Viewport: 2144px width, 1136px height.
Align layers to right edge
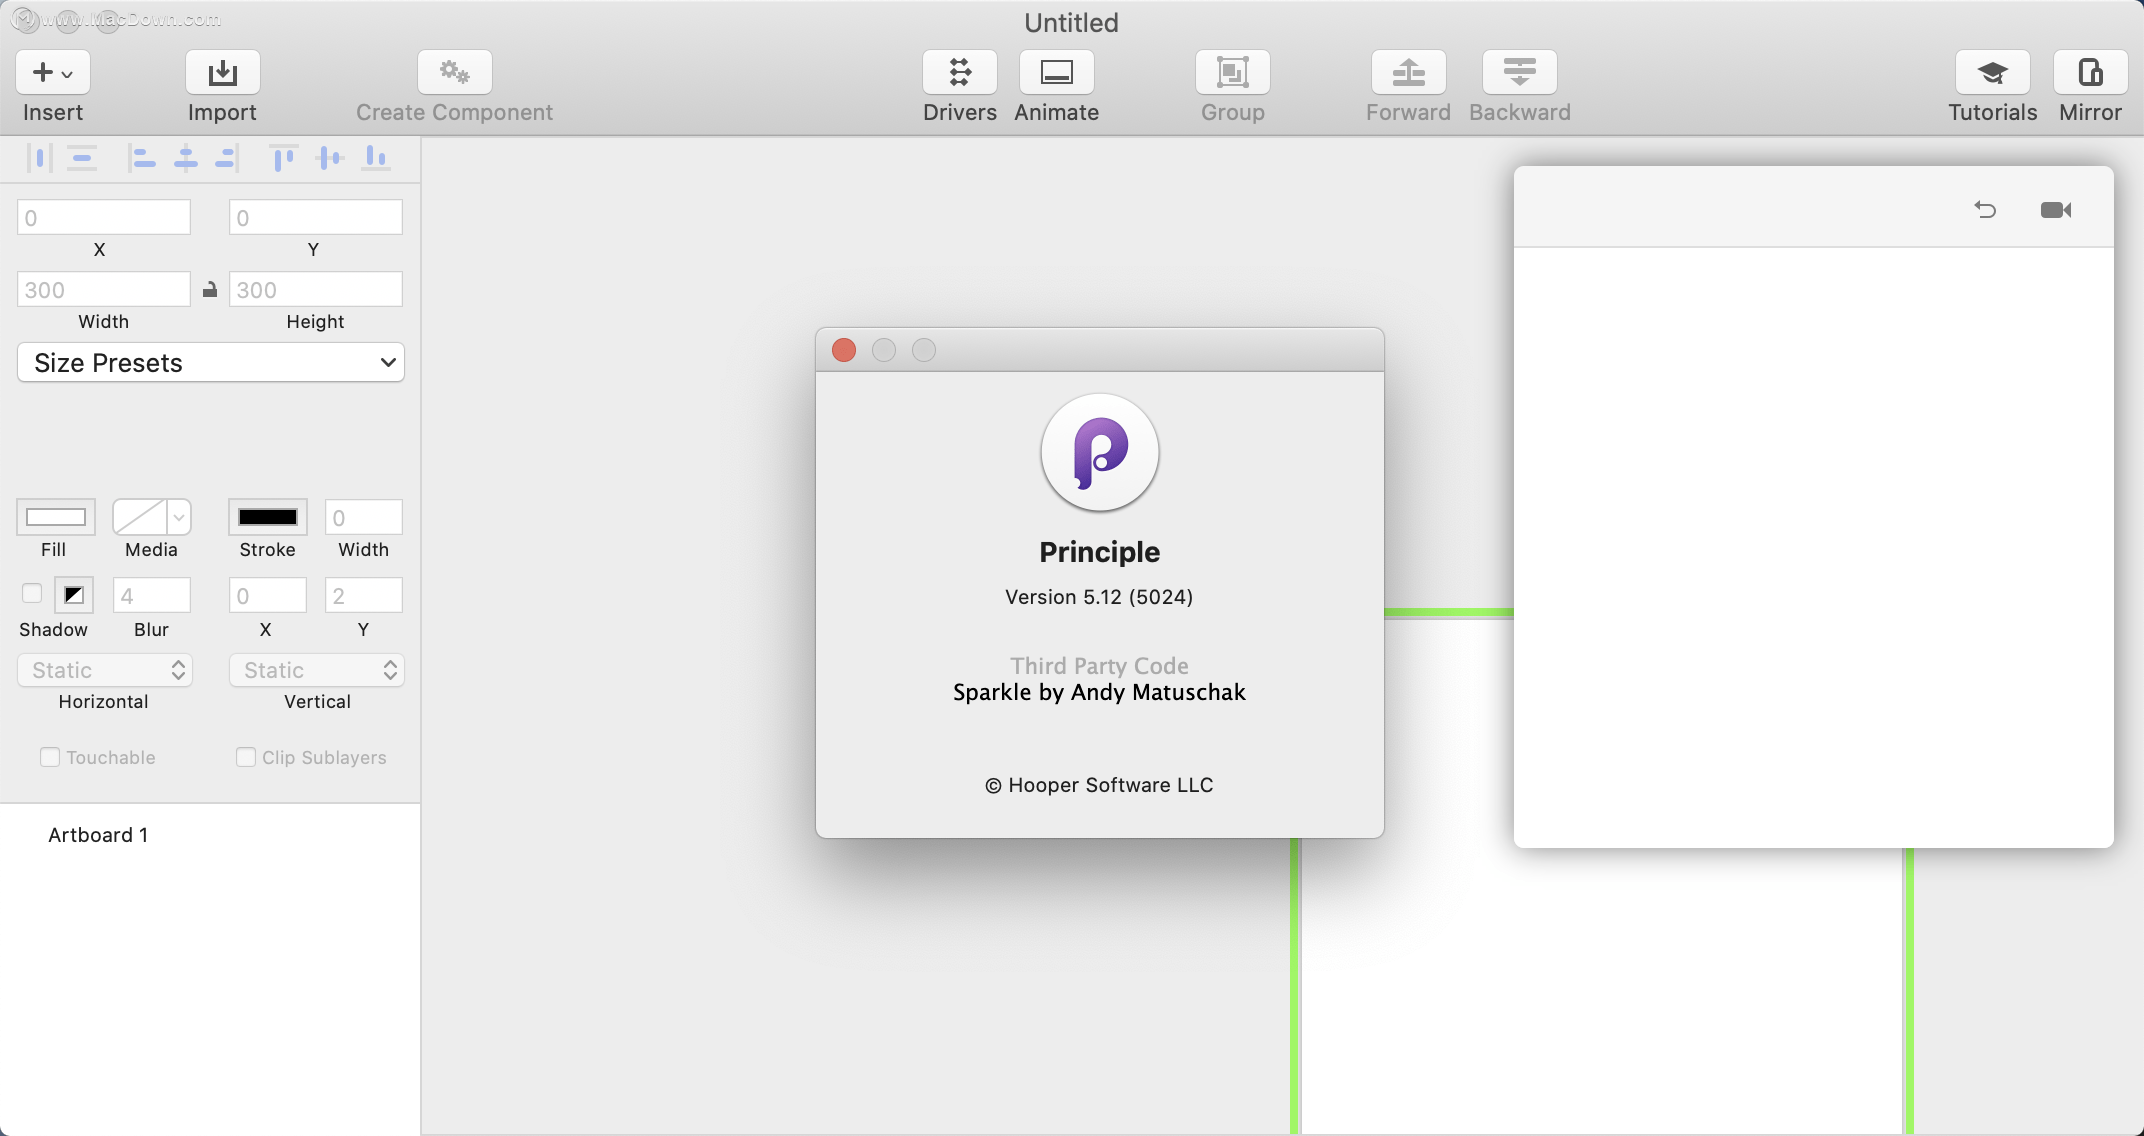(227, 158)
